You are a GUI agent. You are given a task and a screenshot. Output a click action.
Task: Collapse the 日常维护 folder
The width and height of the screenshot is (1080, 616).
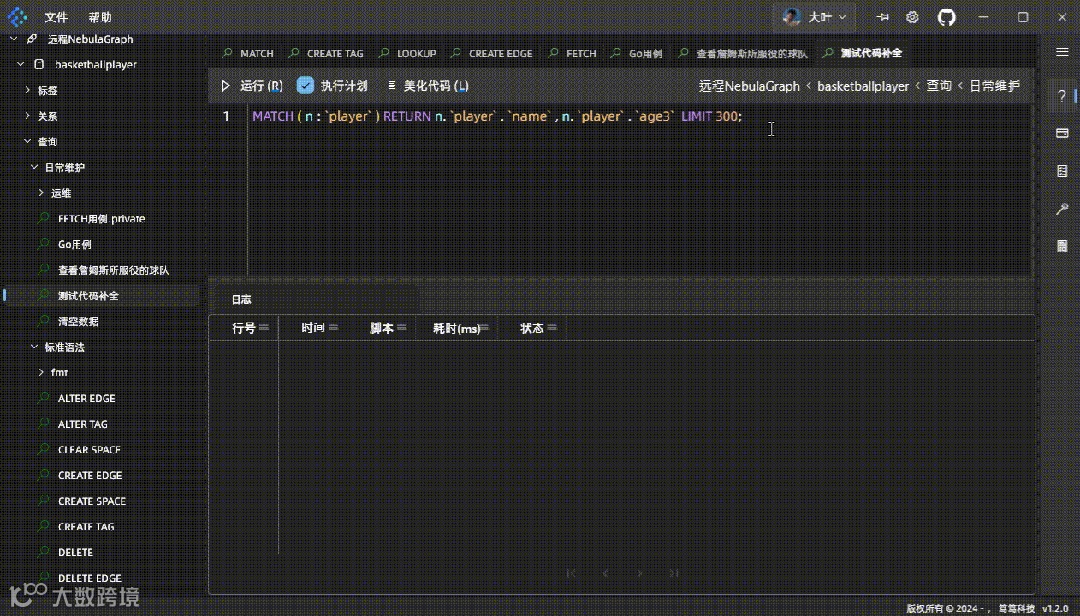(x=34, y=167)
